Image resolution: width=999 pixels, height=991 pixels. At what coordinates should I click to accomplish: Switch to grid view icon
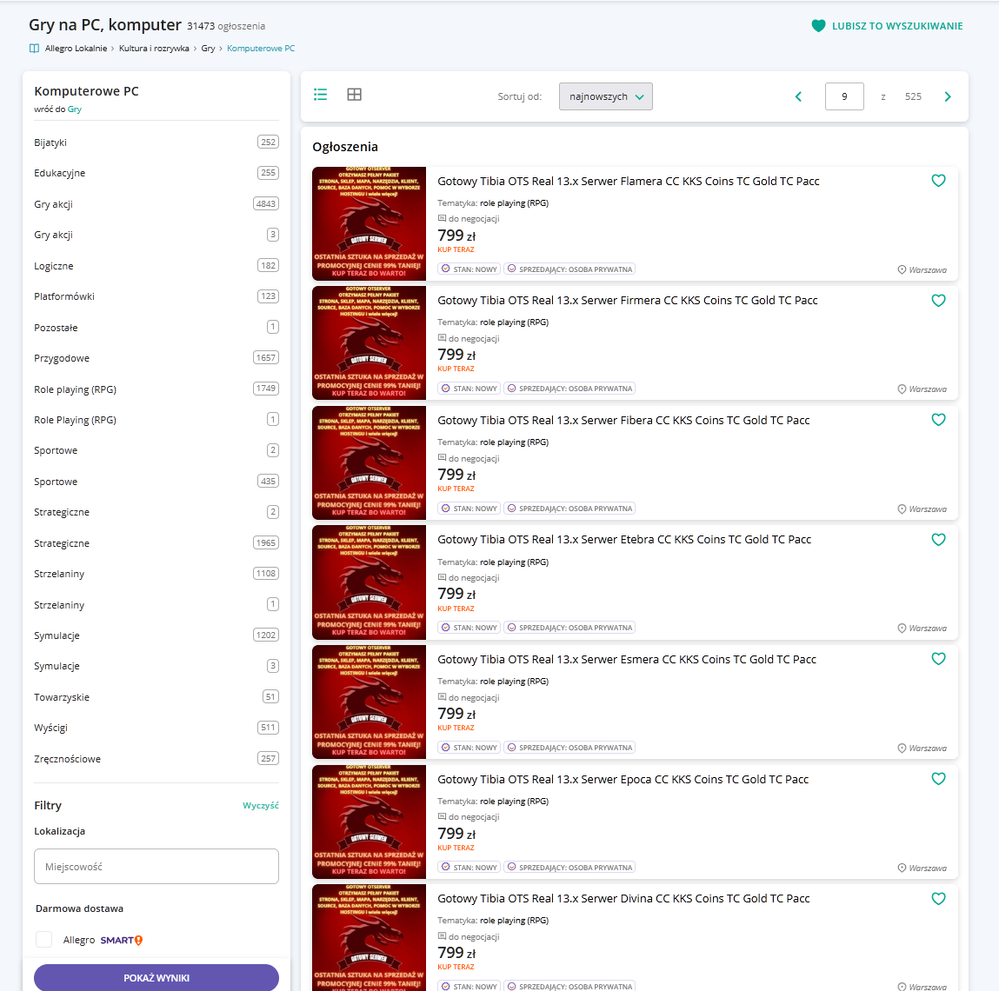coord(354,94)
